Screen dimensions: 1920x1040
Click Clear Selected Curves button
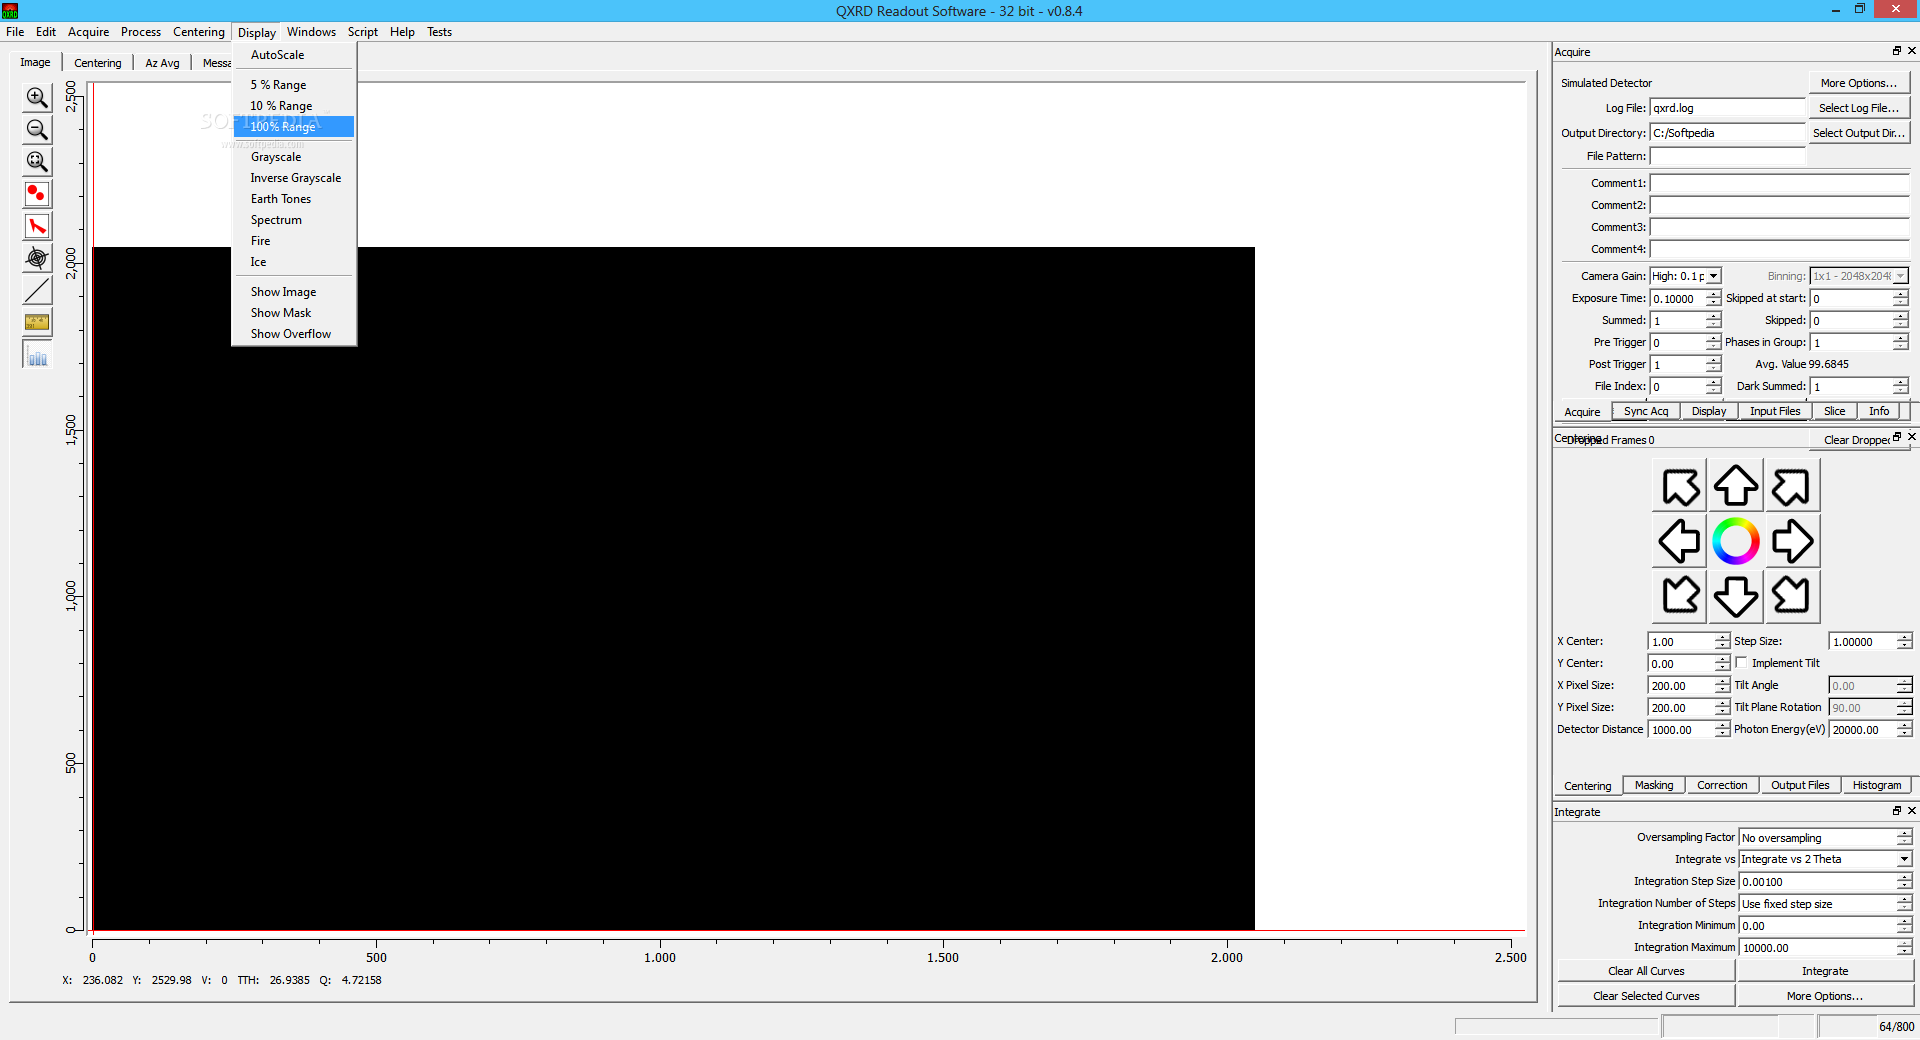[1646, 996]
